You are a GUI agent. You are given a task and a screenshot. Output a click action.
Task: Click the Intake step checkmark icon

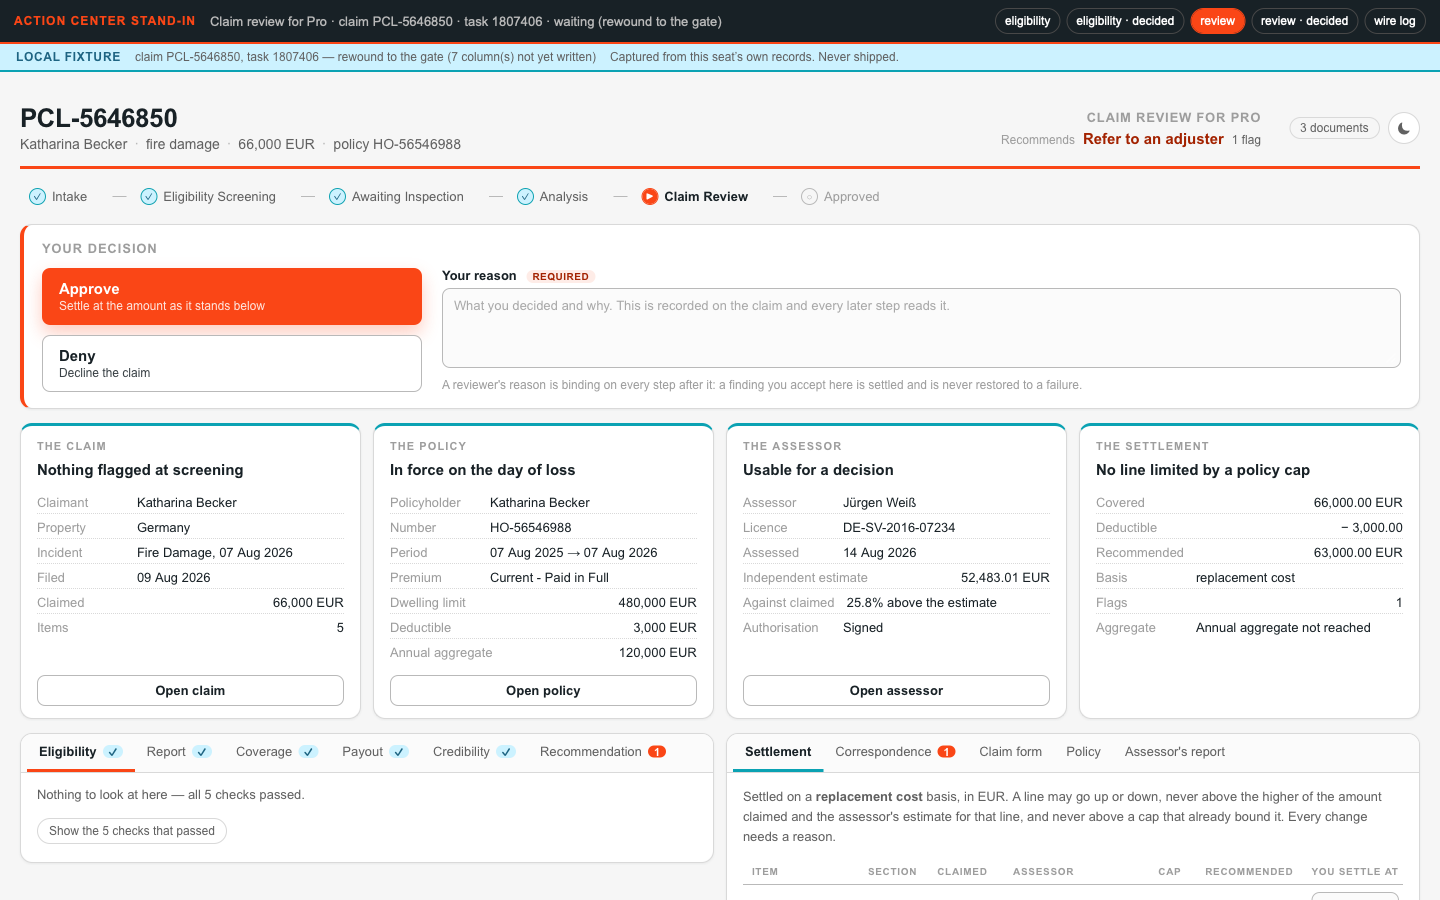coord(37,197)
